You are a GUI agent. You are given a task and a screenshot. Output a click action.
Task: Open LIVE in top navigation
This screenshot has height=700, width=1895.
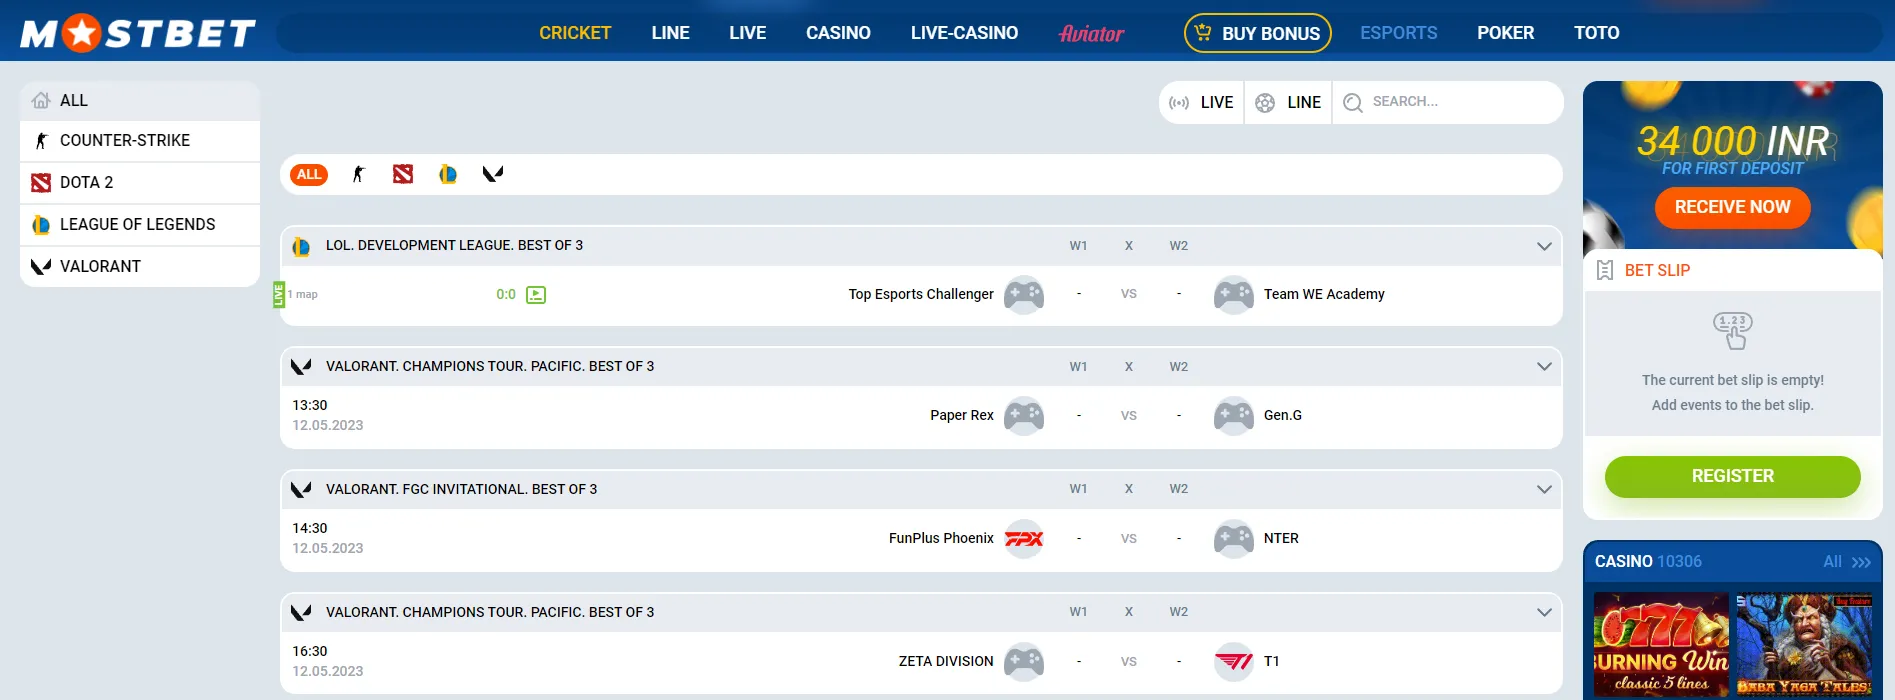tap(748, 33)
